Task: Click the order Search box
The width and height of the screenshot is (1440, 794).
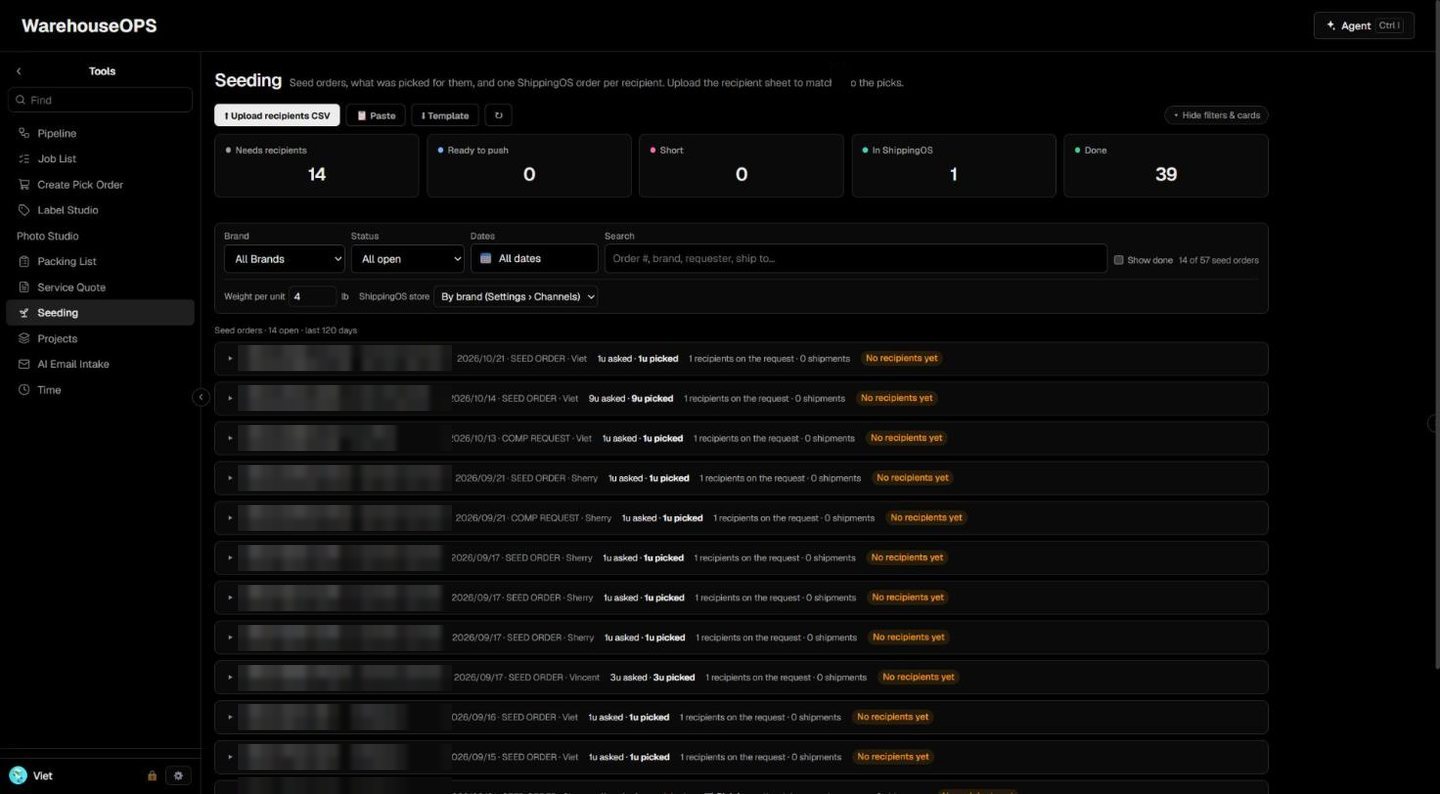Action: [856, 259]
